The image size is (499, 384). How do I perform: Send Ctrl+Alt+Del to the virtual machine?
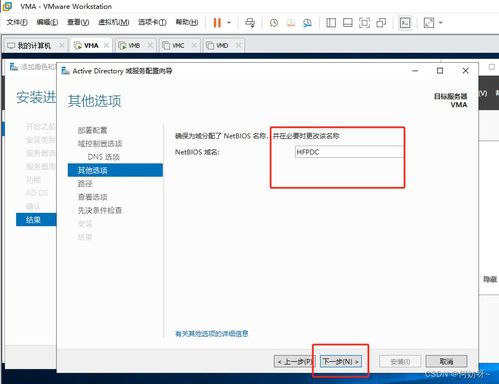click(x=250, y=23)
